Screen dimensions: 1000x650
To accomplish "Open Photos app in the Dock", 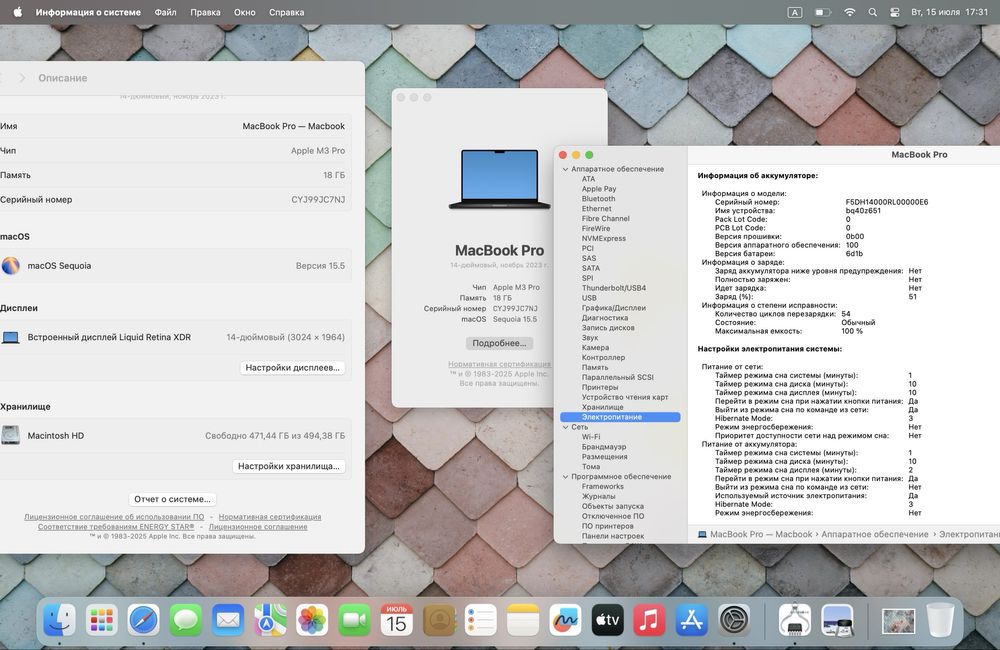I will [x=312, y=619].
